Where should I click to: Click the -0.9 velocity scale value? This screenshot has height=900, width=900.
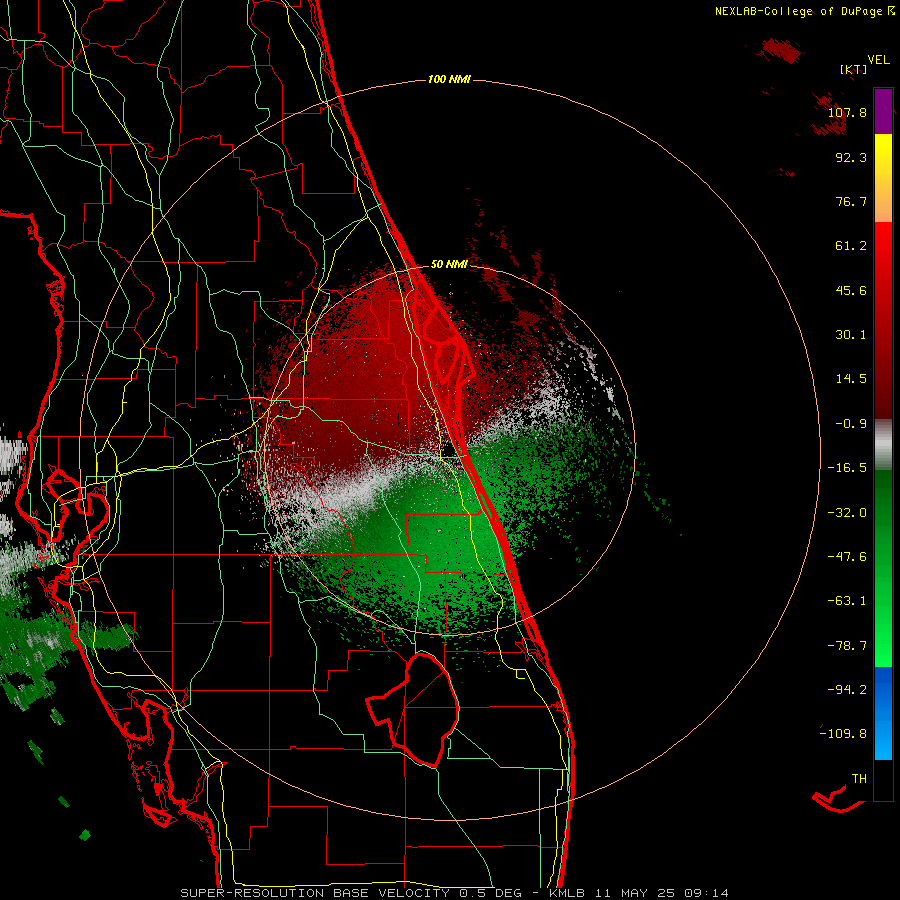coord(851,424)
